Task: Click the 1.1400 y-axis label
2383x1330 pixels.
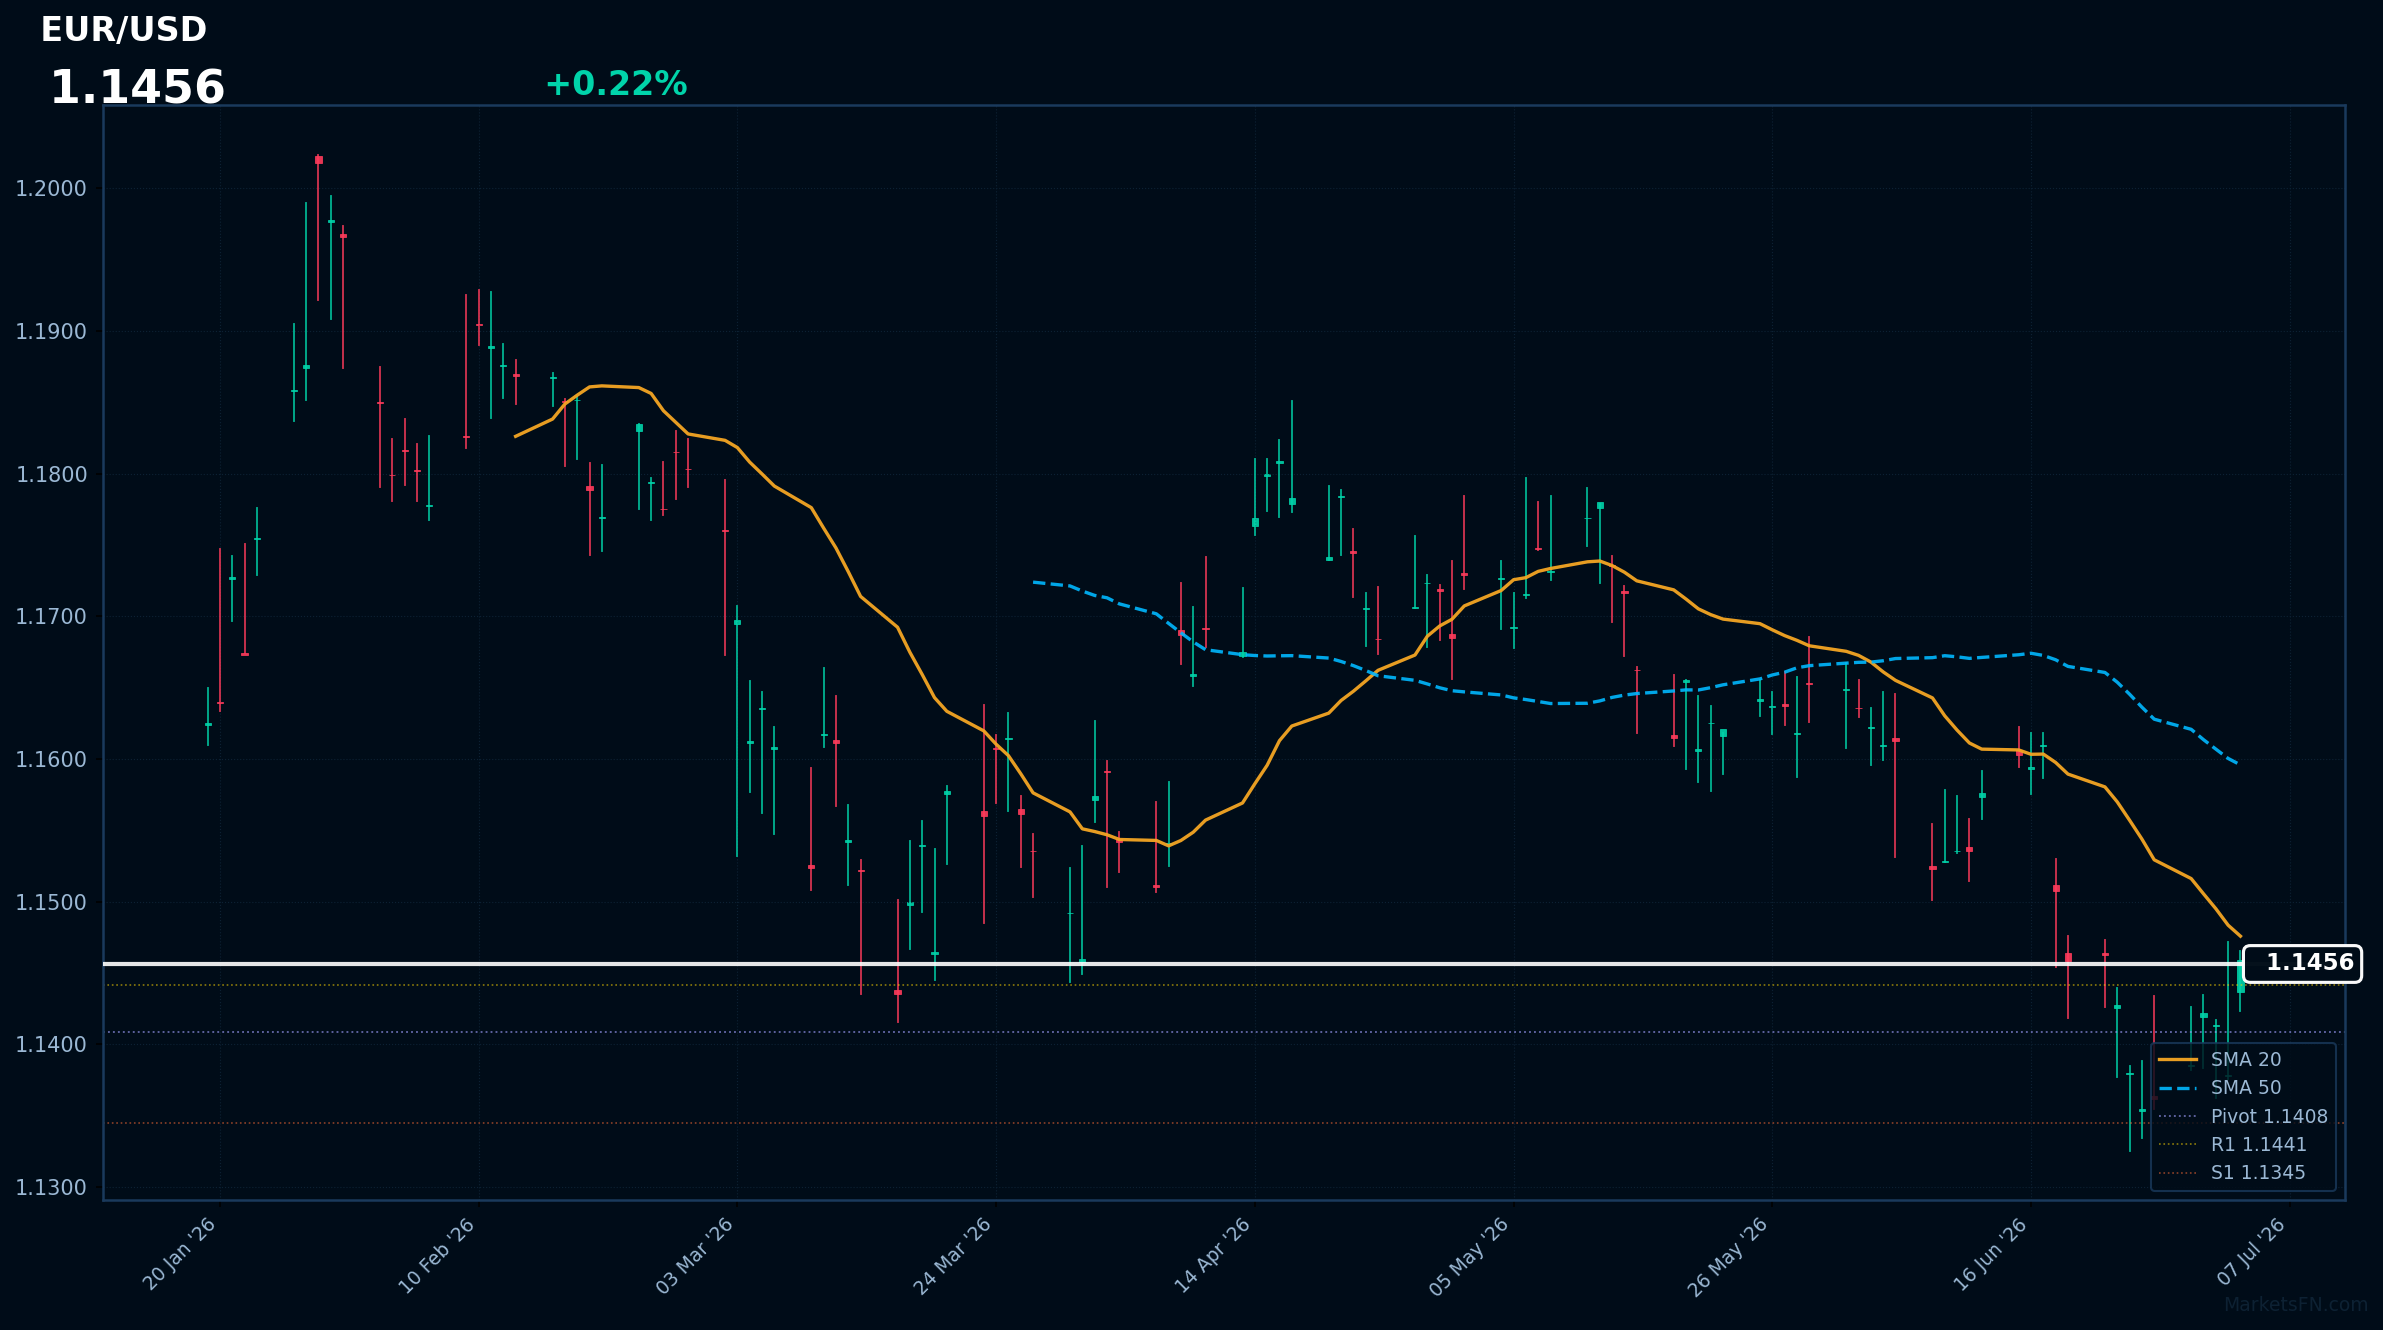Action: click(51, 1045)
